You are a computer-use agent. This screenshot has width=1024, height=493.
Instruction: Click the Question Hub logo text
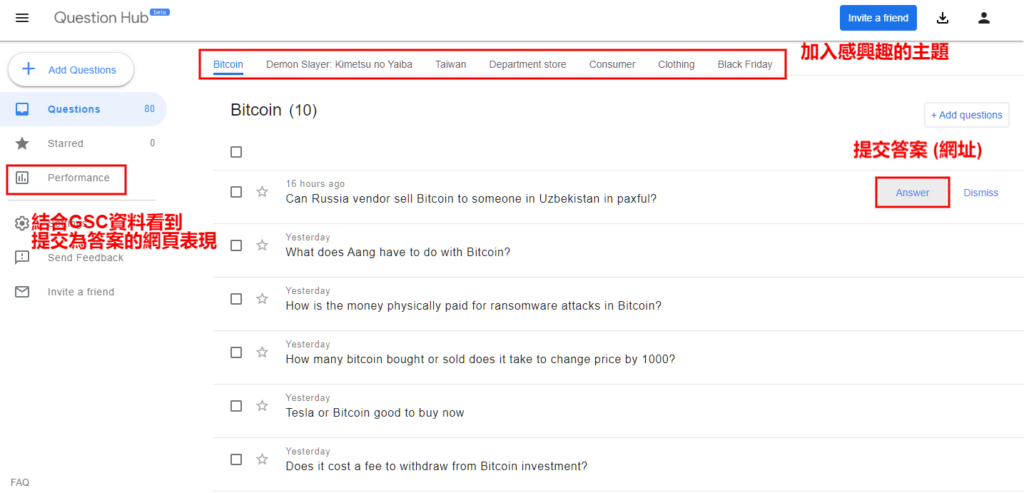101,18
